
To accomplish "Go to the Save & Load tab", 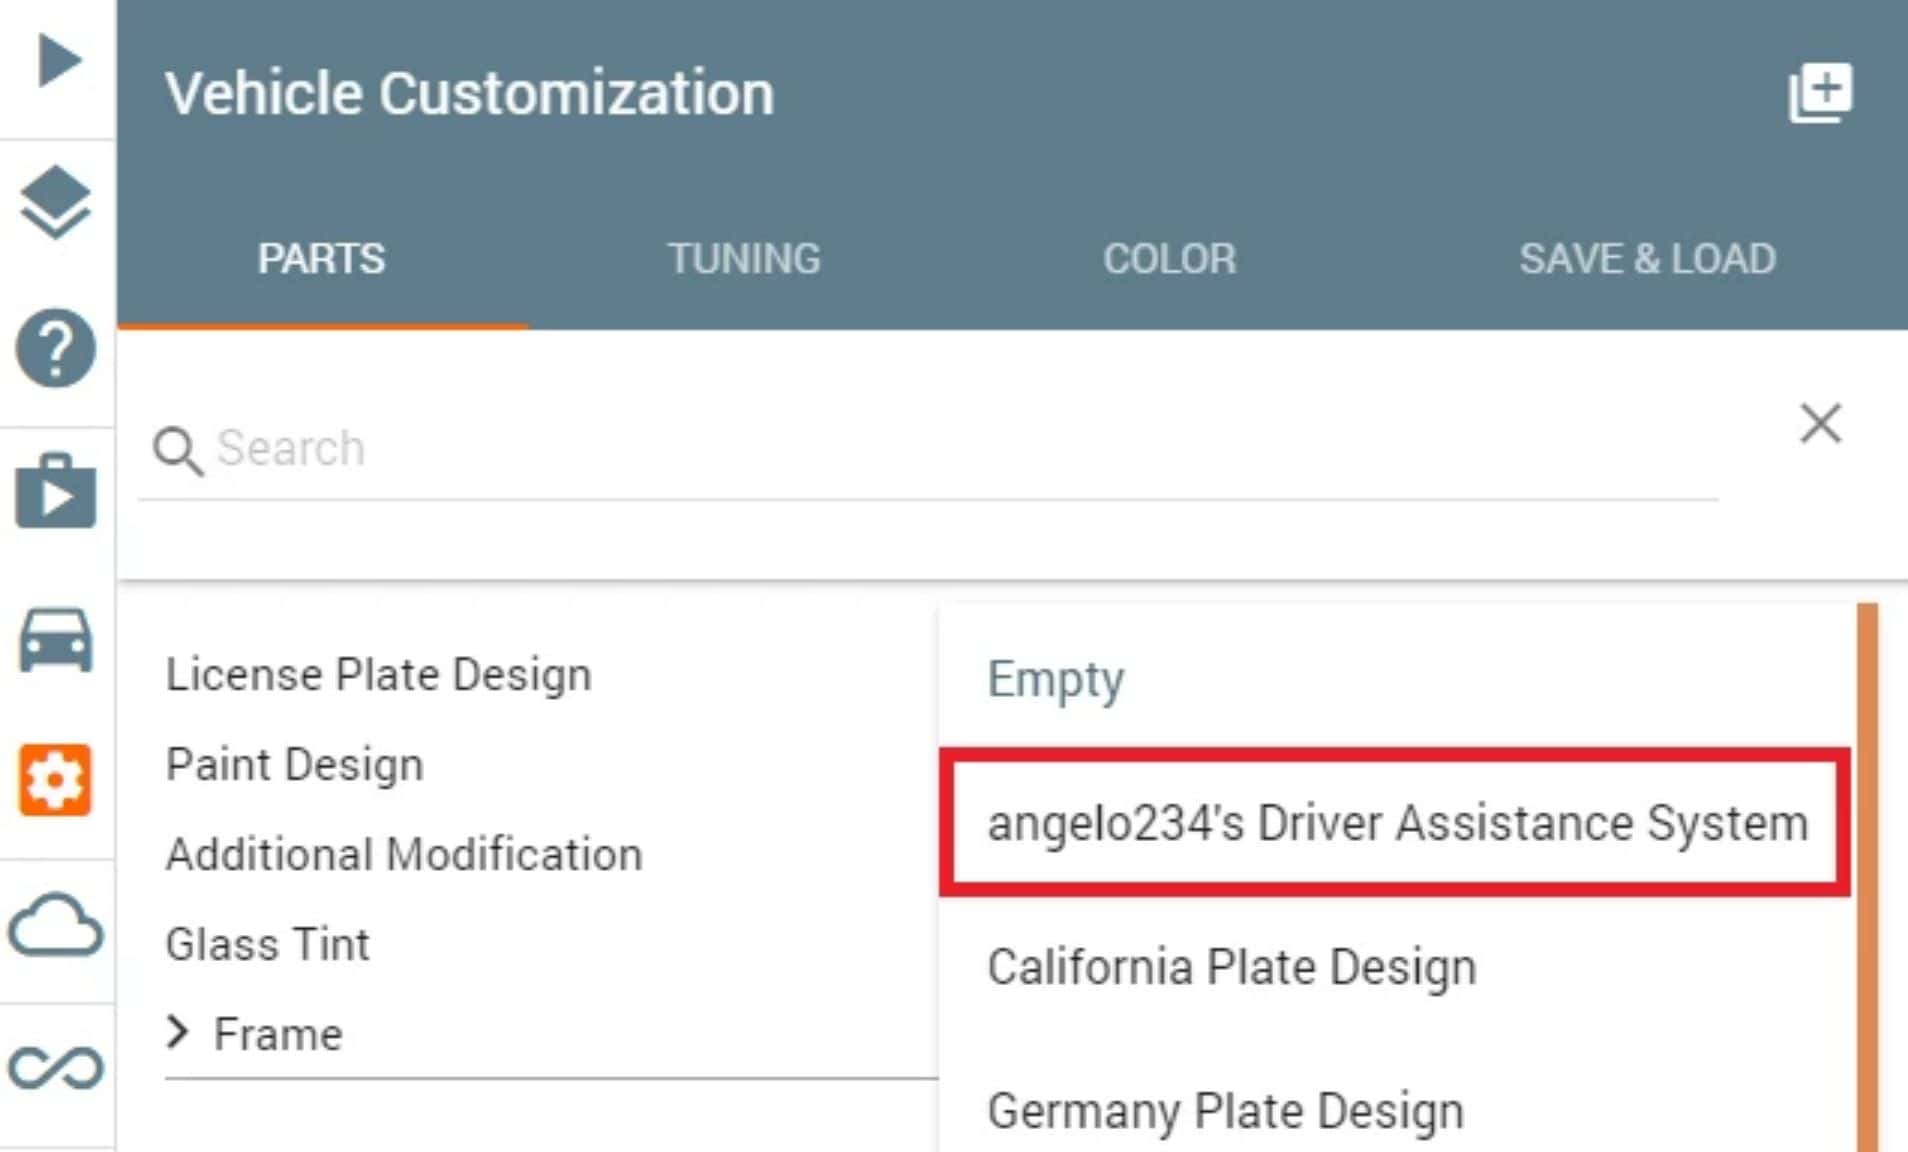I will point(1647,259).
